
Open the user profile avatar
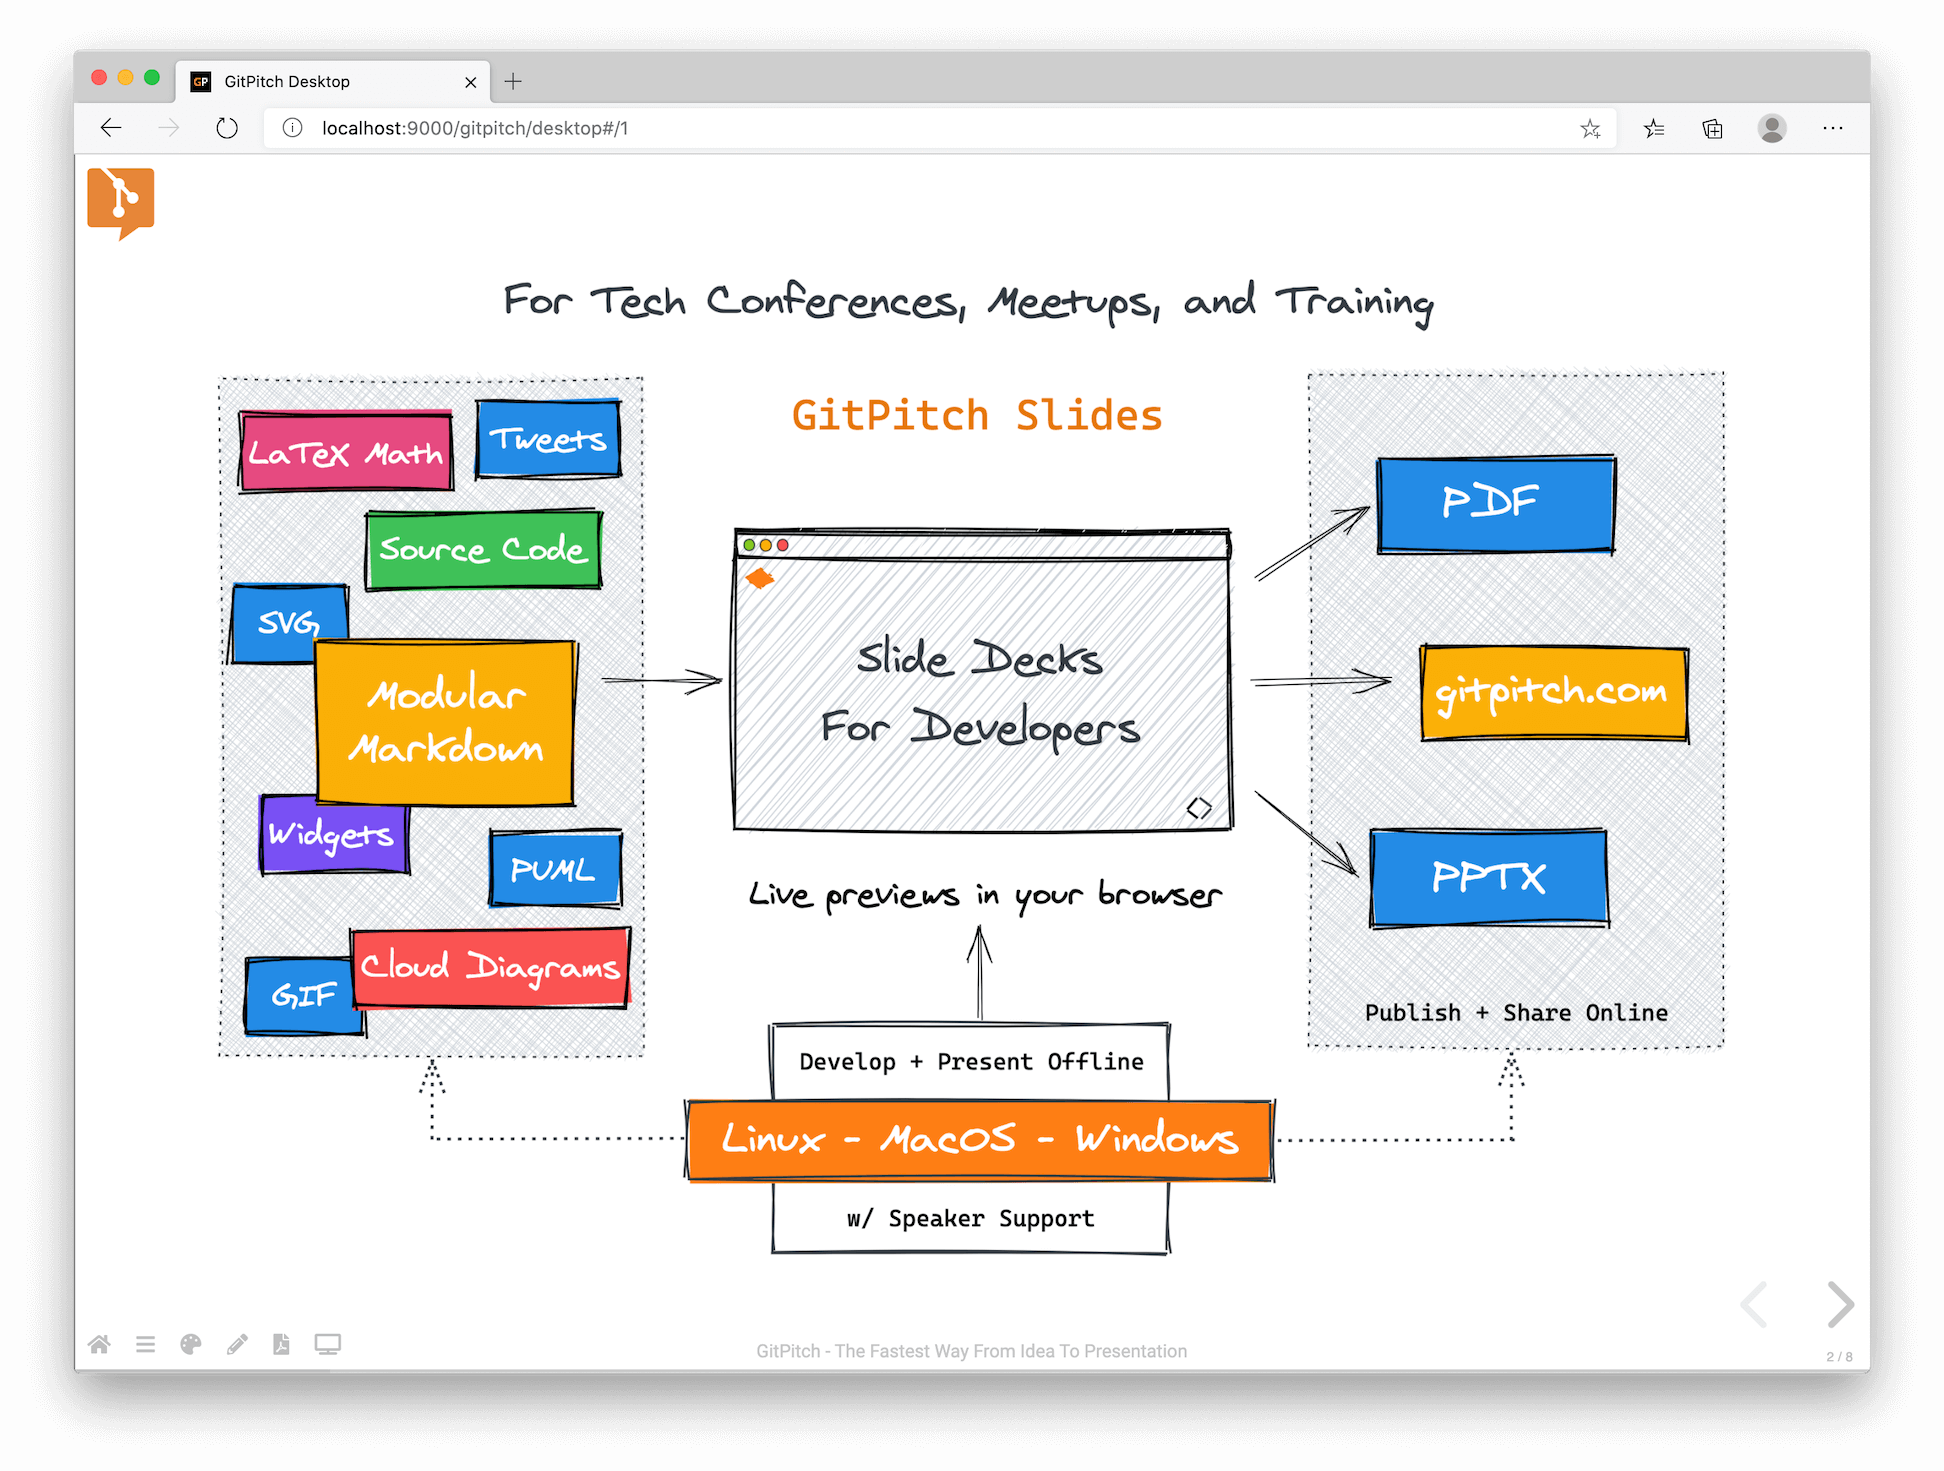pyautogui.click(x=1772, y=128)
